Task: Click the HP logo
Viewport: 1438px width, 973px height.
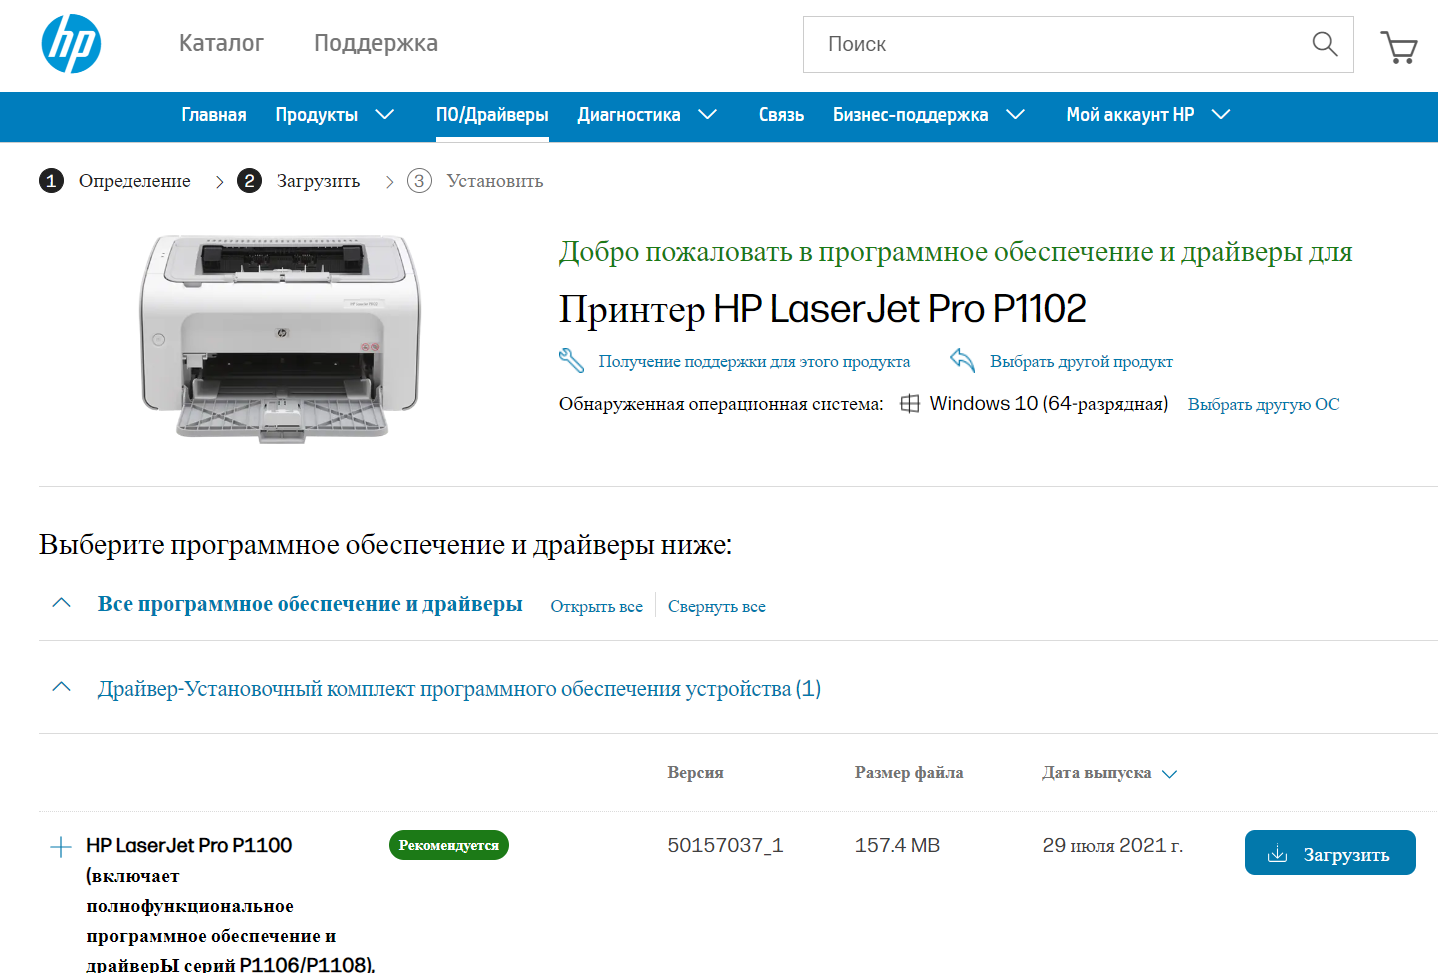Action: coord(71,44)
